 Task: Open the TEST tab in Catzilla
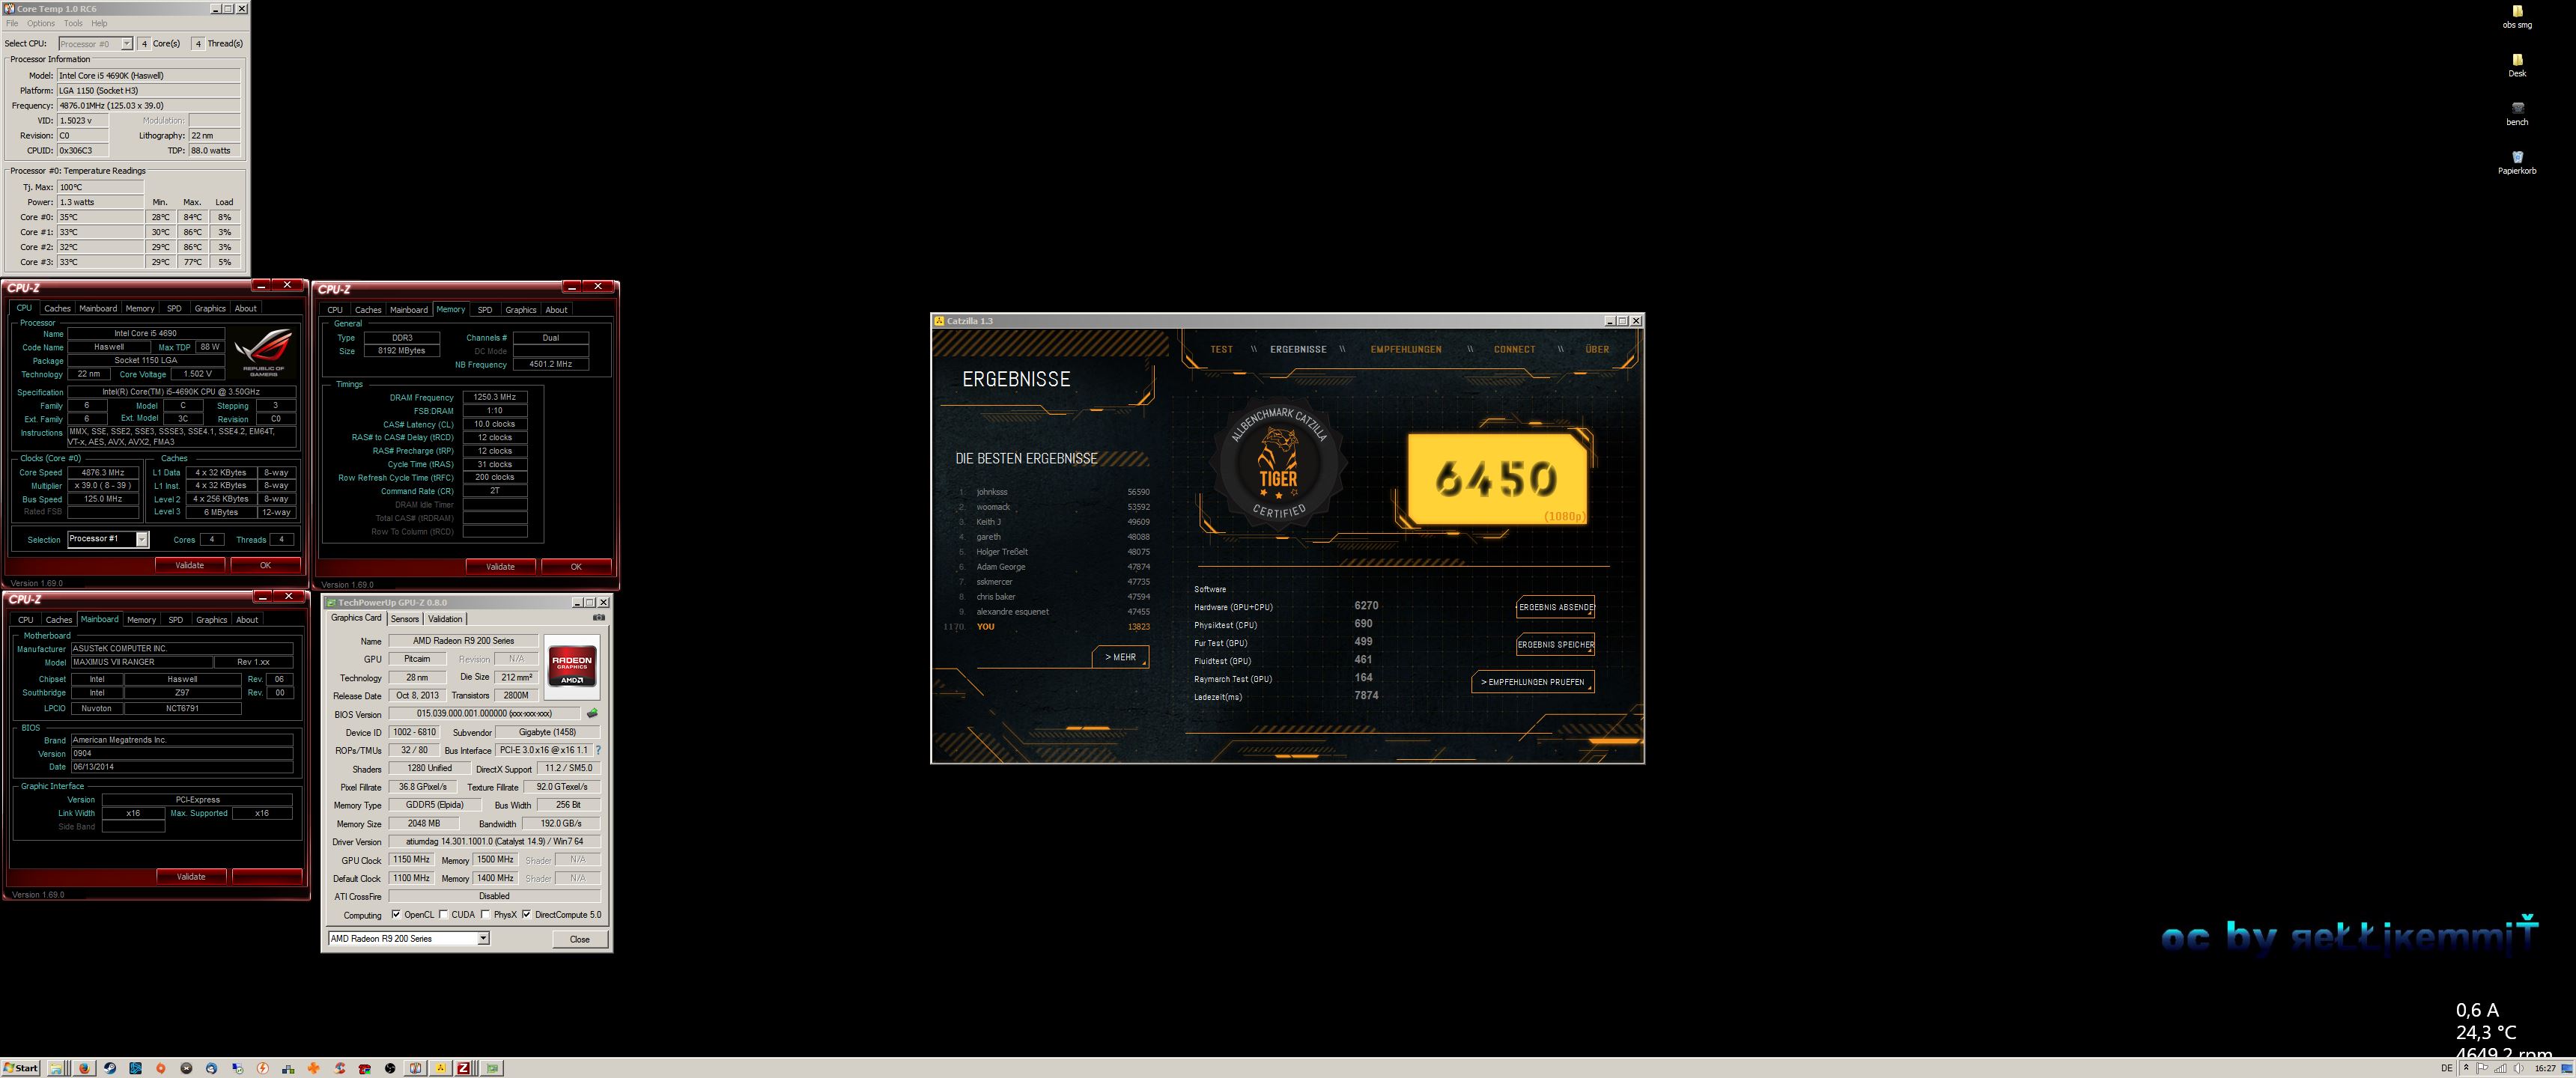(x=1221, y=349)
